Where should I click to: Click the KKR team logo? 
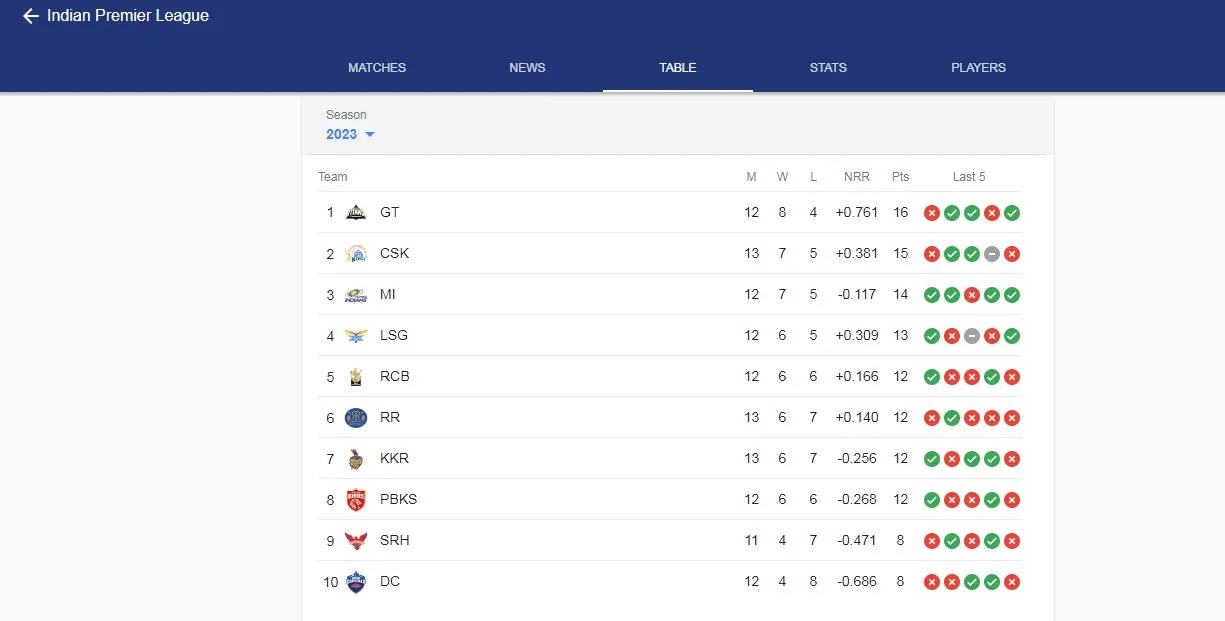tap(356, 459)
